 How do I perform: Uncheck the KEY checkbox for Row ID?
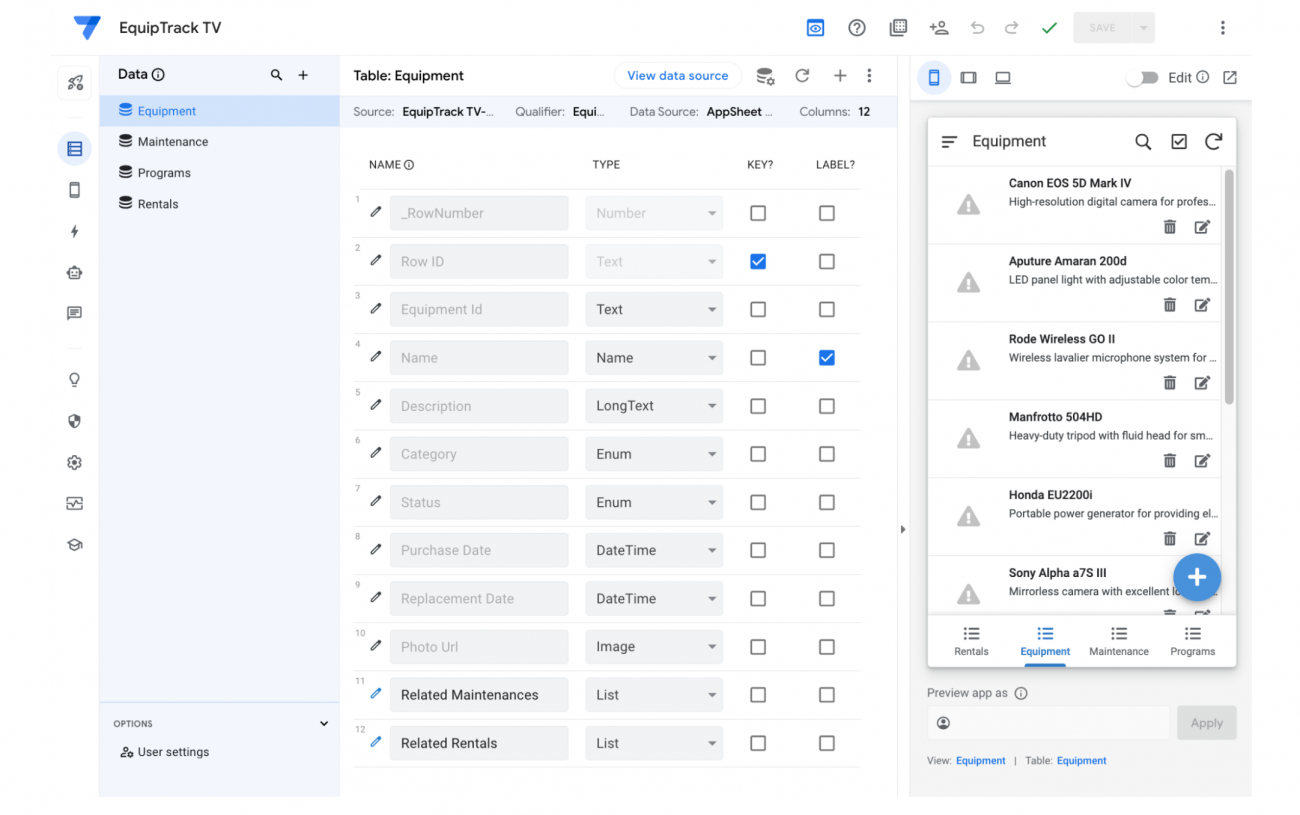[x=758, y=261]
